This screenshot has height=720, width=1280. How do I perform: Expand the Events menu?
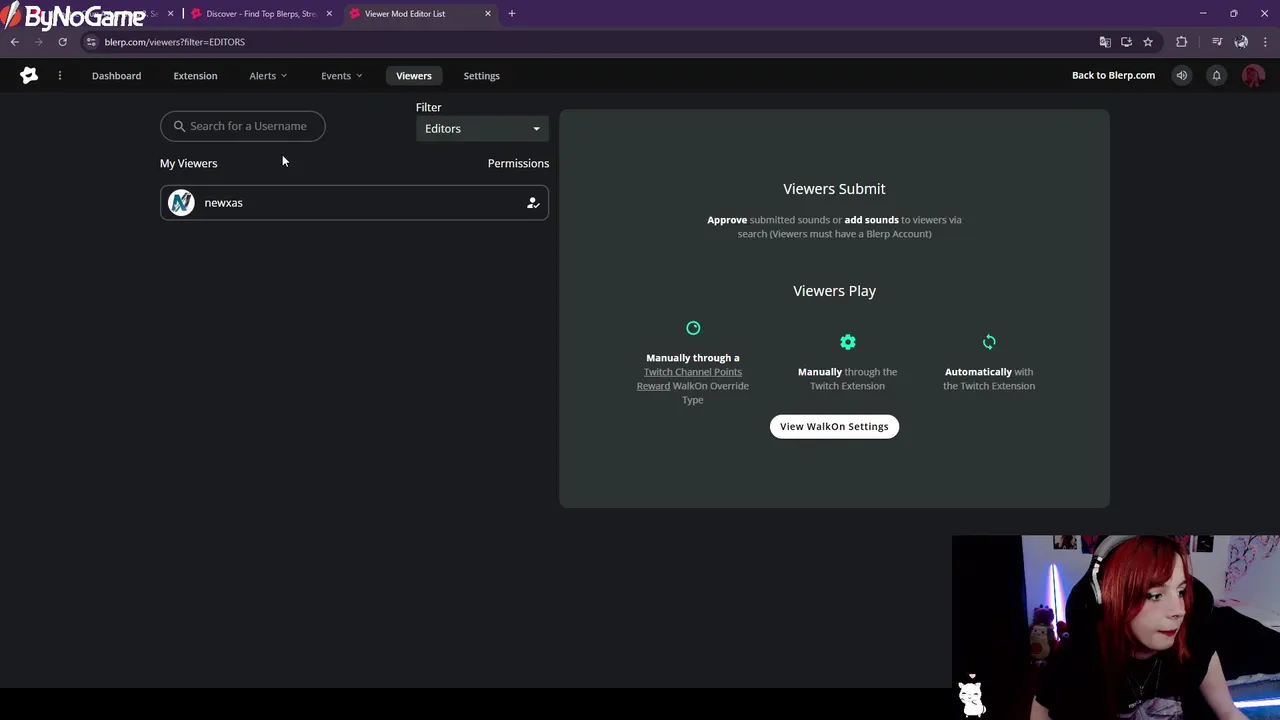pyautogui.click(x=341, y=76)
